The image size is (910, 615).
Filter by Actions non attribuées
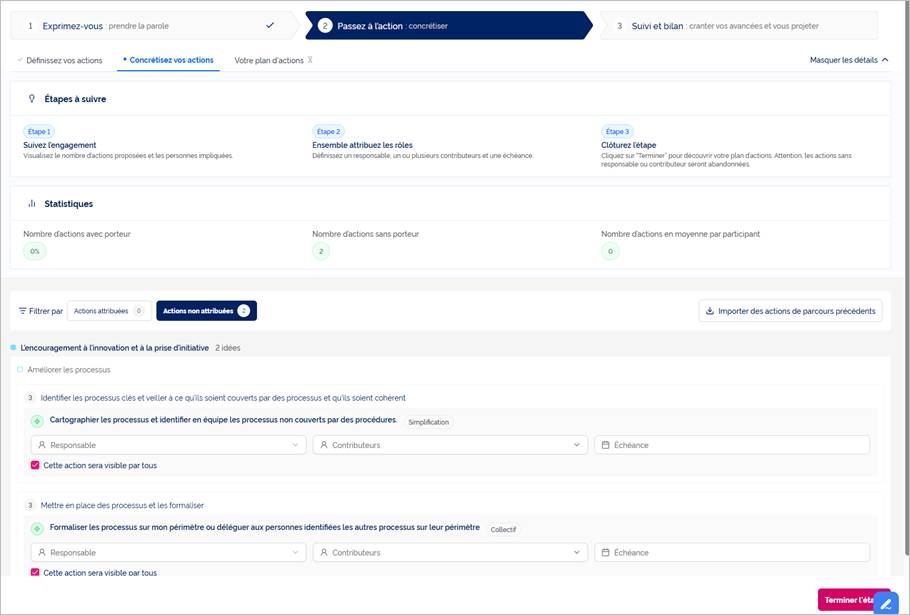[x=207, y=311]
